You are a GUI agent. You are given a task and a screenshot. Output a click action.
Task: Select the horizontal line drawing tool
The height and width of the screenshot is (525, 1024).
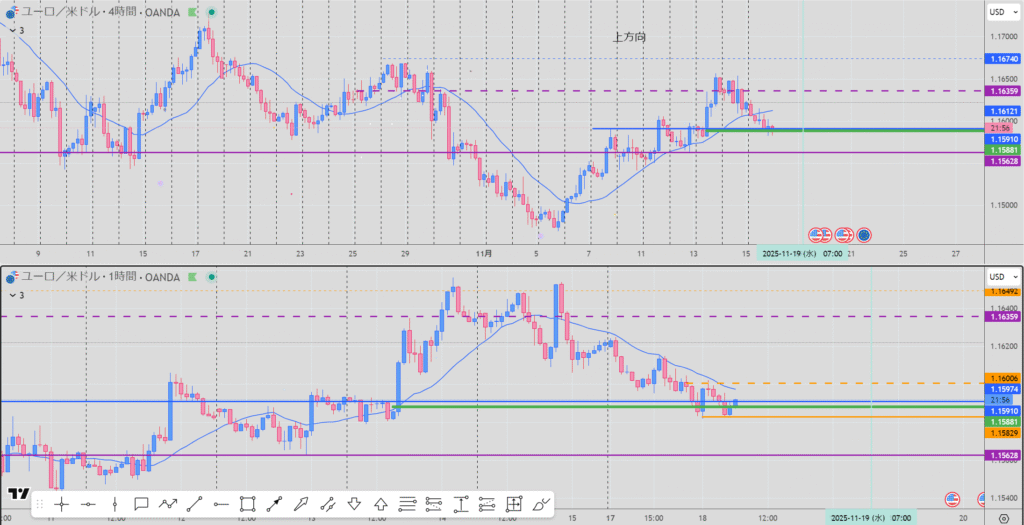click(x=88, y=504)
